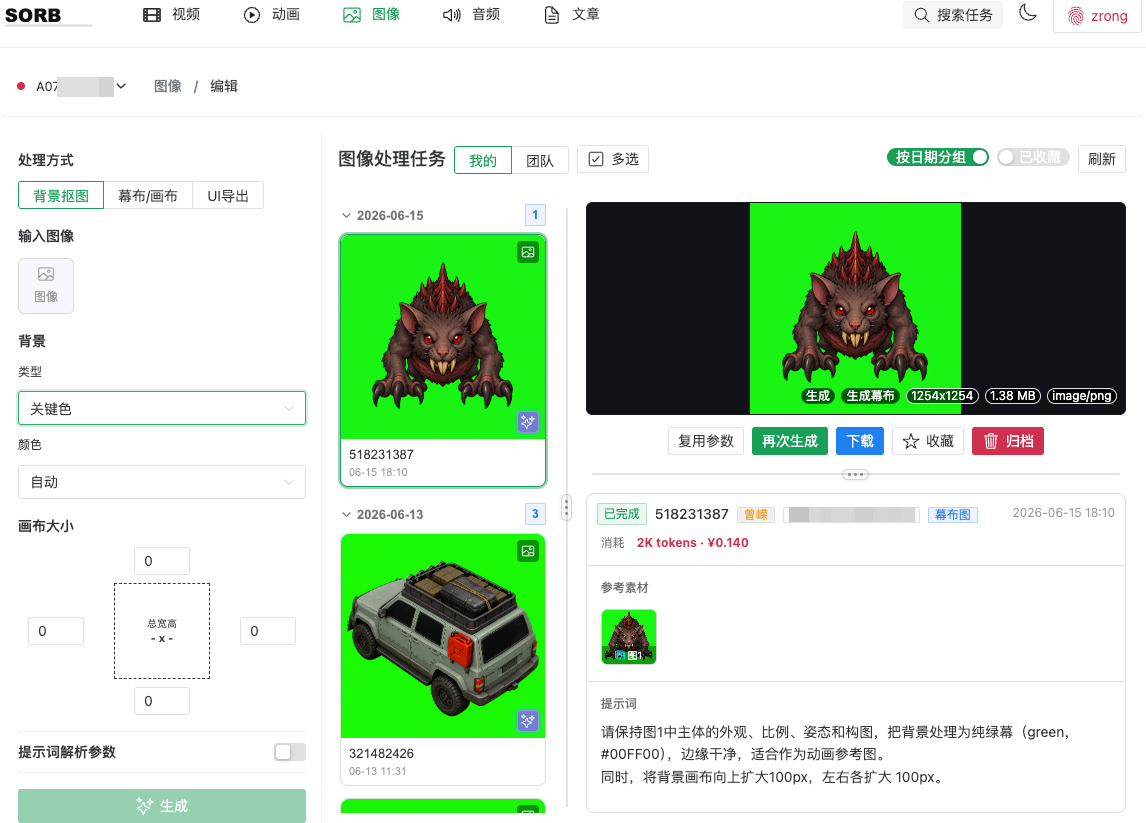This screenshot has width=1146, height=823.
Task: Select the UI导出 processing tab
Action: pyautogui.click(x=228, y=195)
